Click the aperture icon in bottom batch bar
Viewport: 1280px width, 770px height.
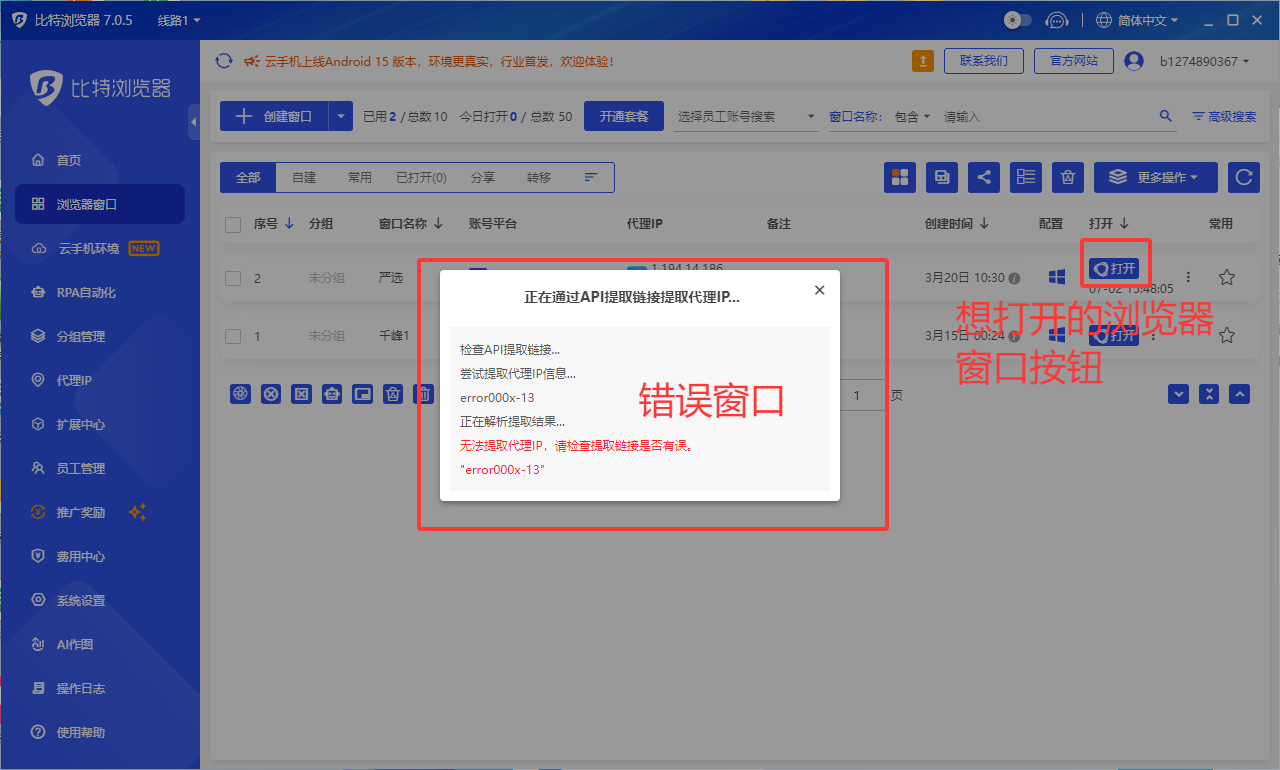240,394
